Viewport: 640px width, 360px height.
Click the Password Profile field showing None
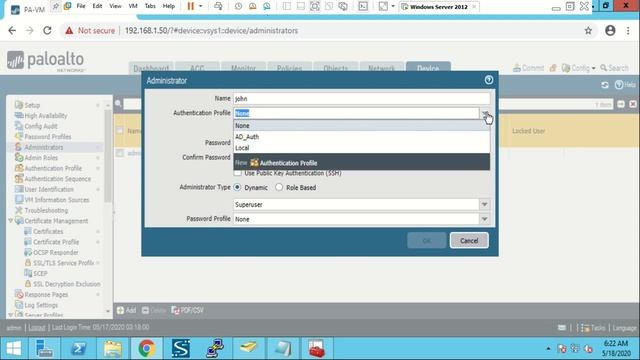click(356, 219)
